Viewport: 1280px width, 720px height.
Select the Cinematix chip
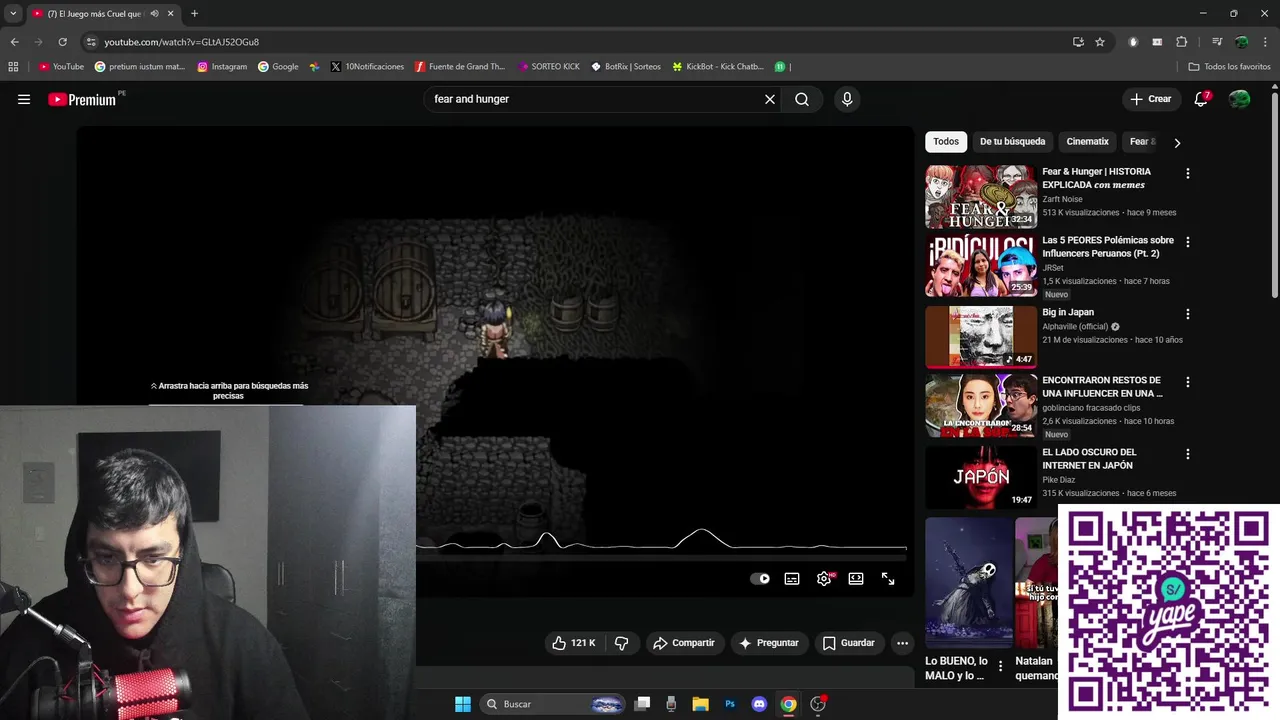1087,142
